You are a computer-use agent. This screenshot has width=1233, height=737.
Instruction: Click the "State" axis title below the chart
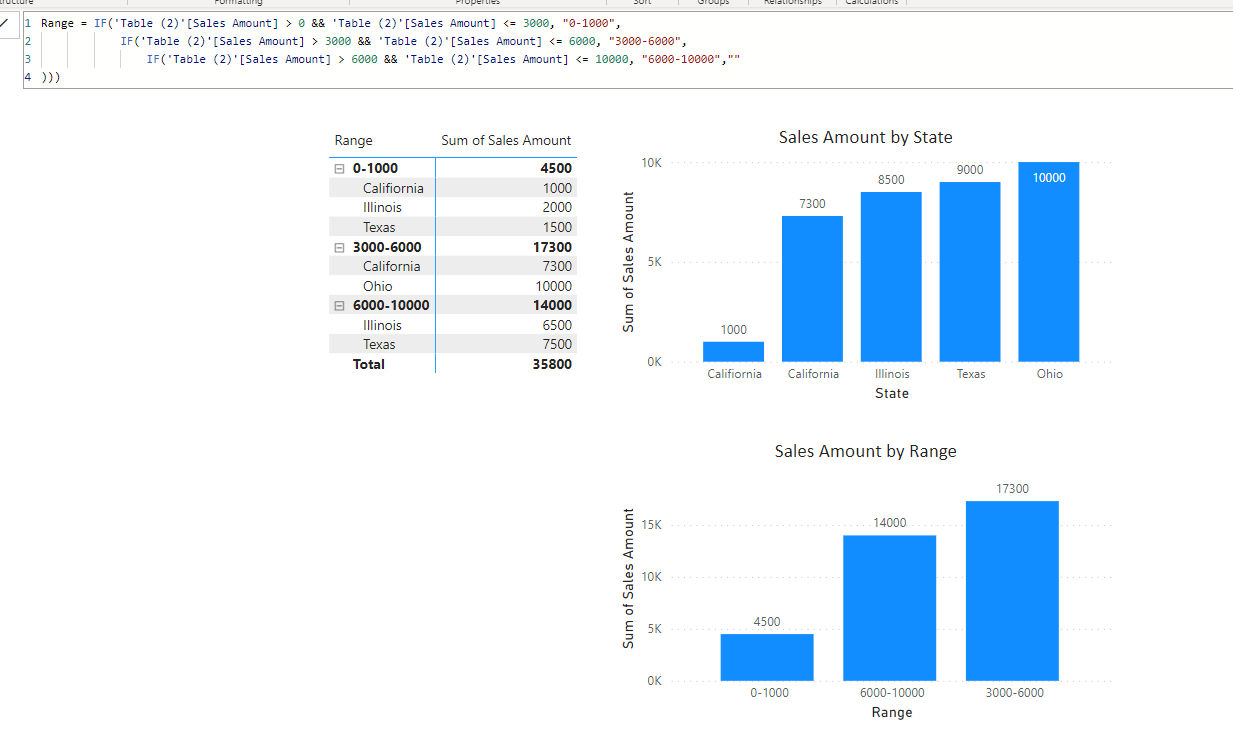click(x=892, y=393)
